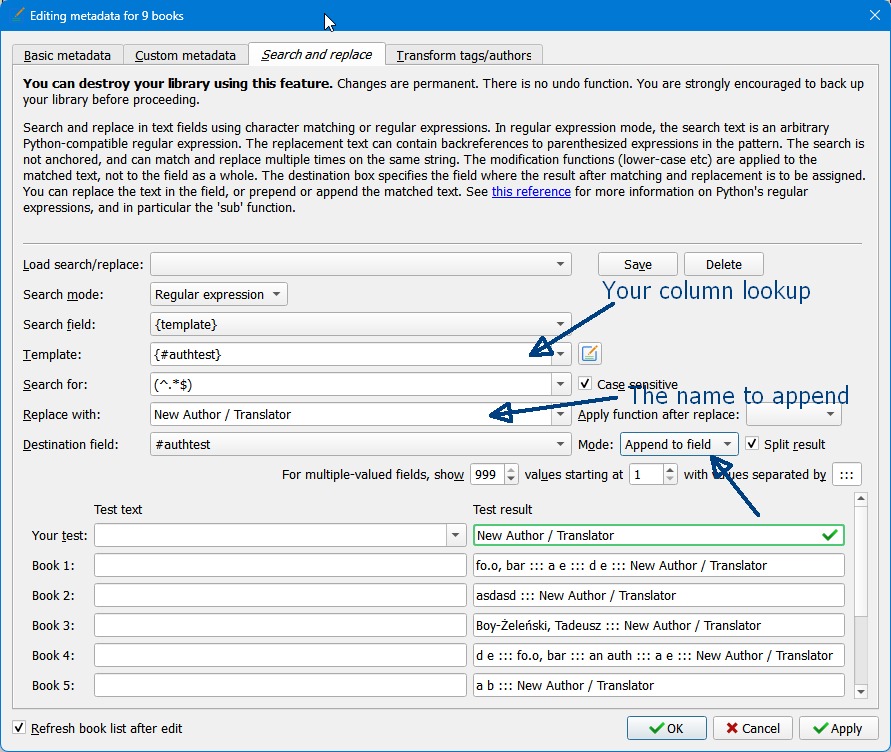Viewport: 891px width, 752px height.
Task: Switch to the Basic metadata tab
Action: [x=68, y=56]
